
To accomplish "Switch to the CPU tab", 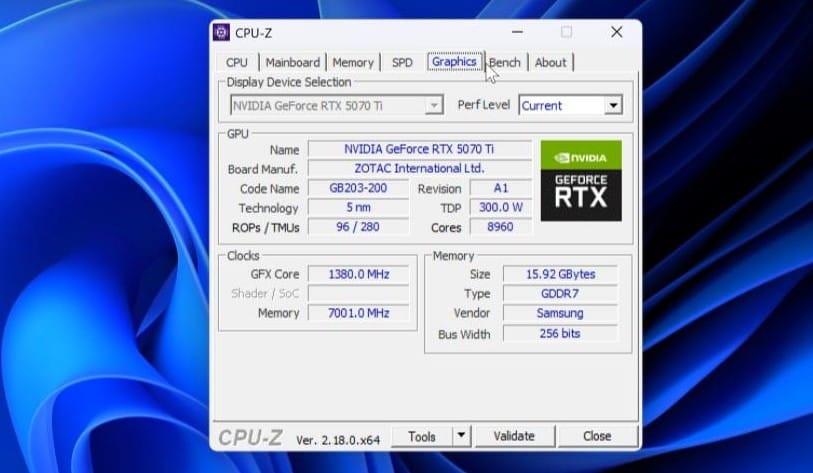I will (237, 62).
